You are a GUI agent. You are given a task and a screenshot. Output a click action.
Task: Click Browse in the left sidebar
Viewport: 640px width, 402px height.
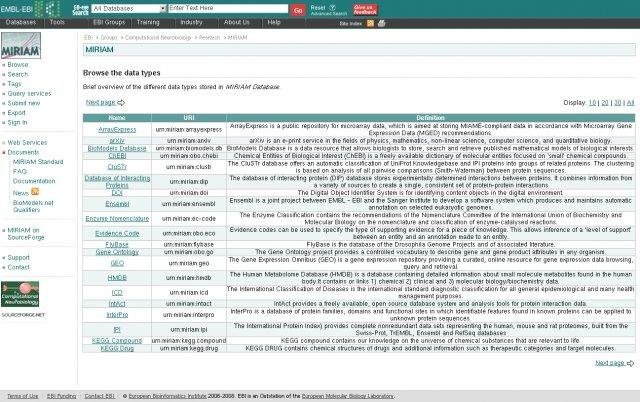click(18, 64)
